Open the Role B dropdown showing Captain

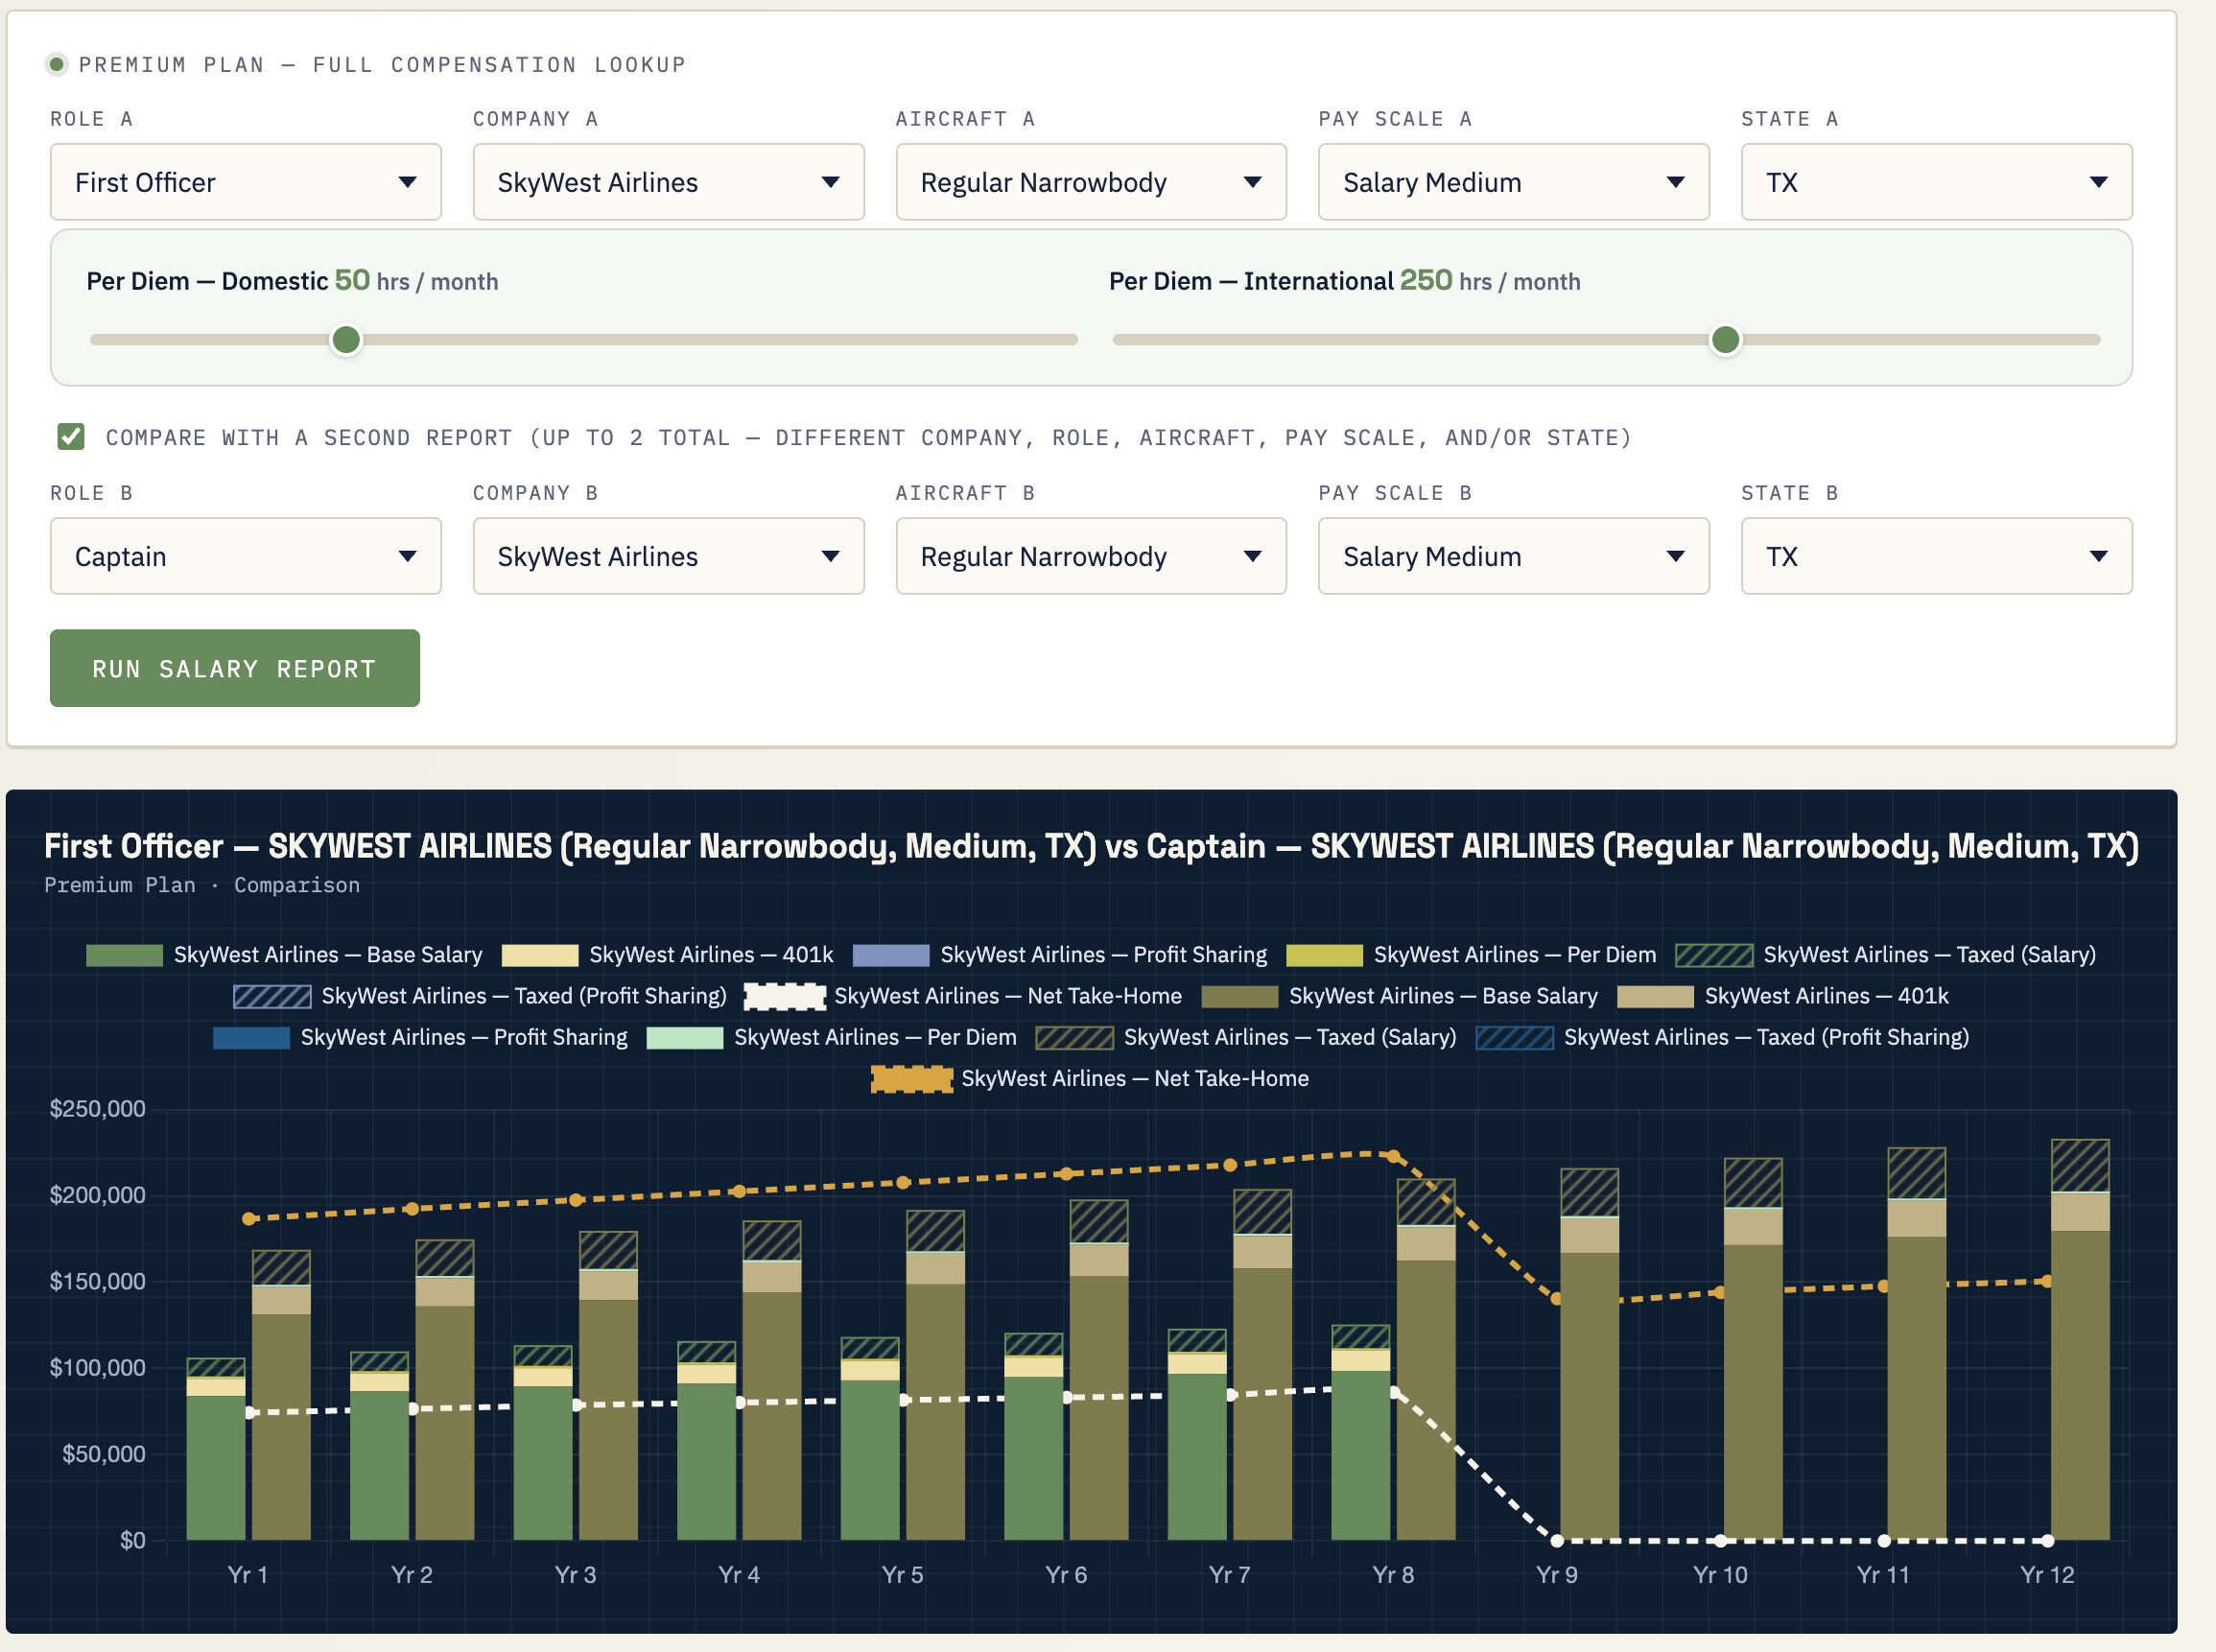[x=246, y=556]
